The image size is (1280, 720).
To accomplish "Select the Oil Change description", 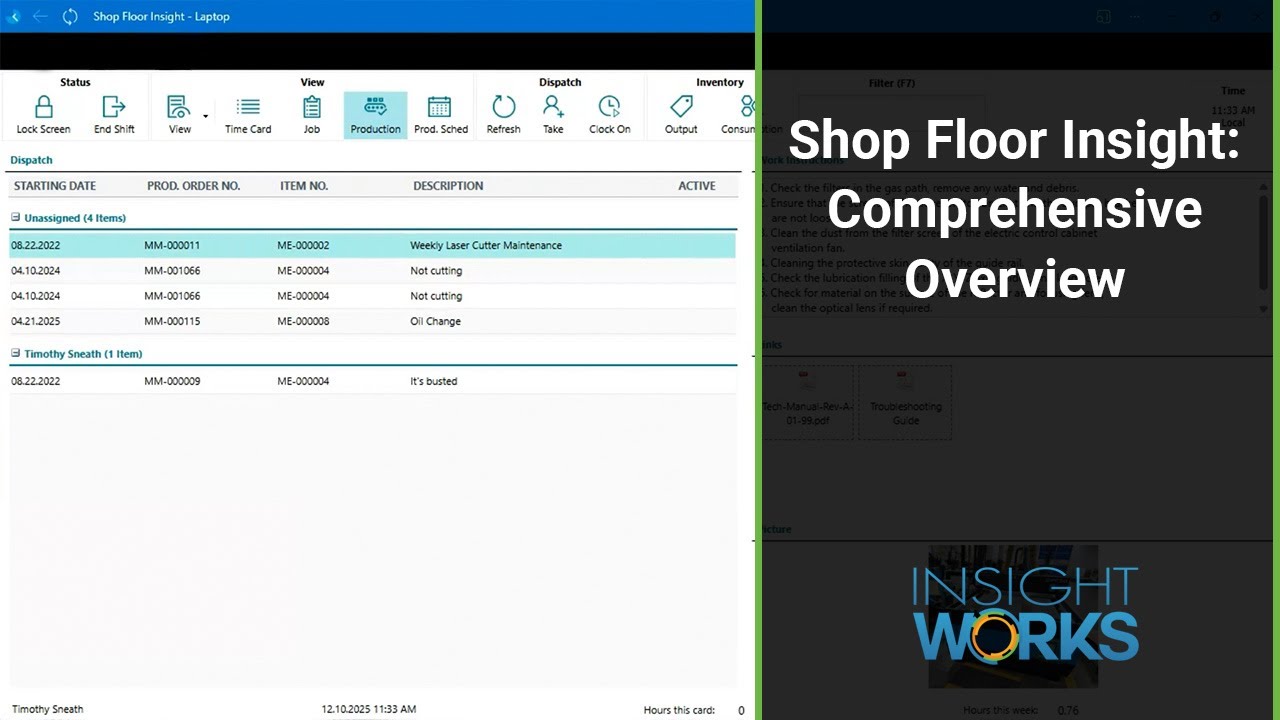I will click(x=435, y=321).
